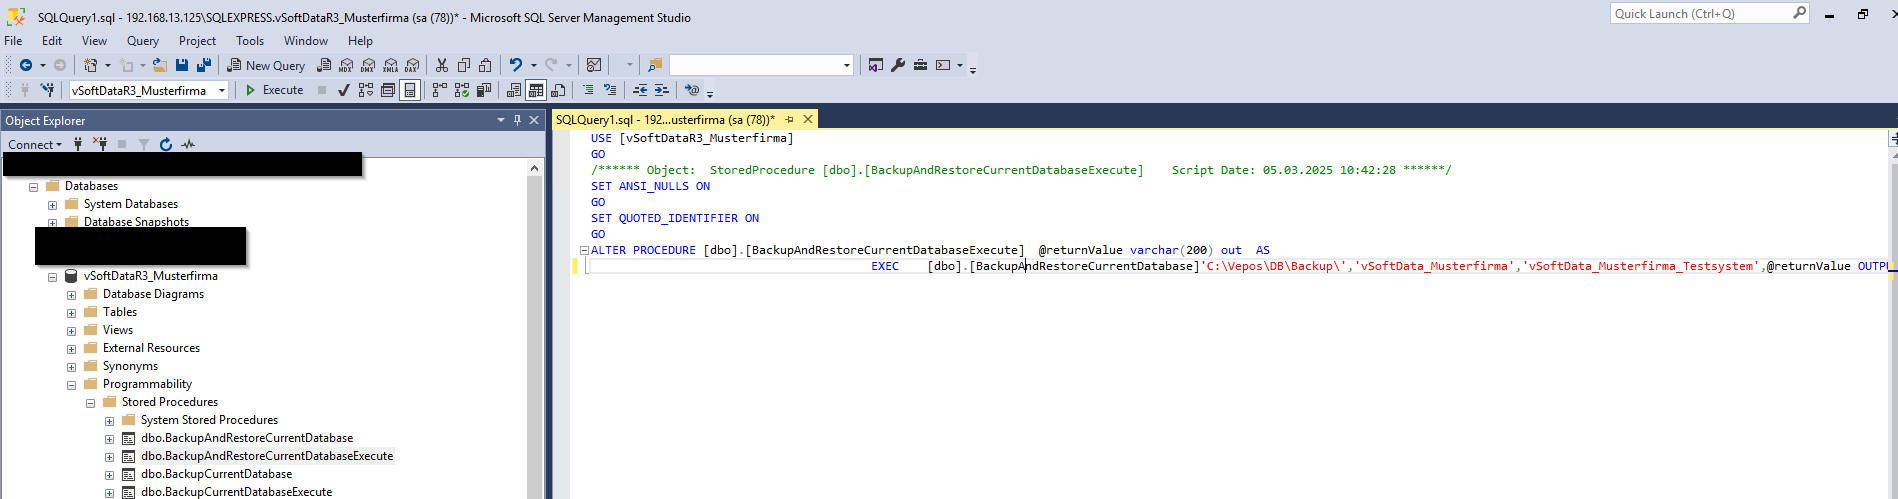
Task: Click the Decrease Indent icon
Action: 640,90
